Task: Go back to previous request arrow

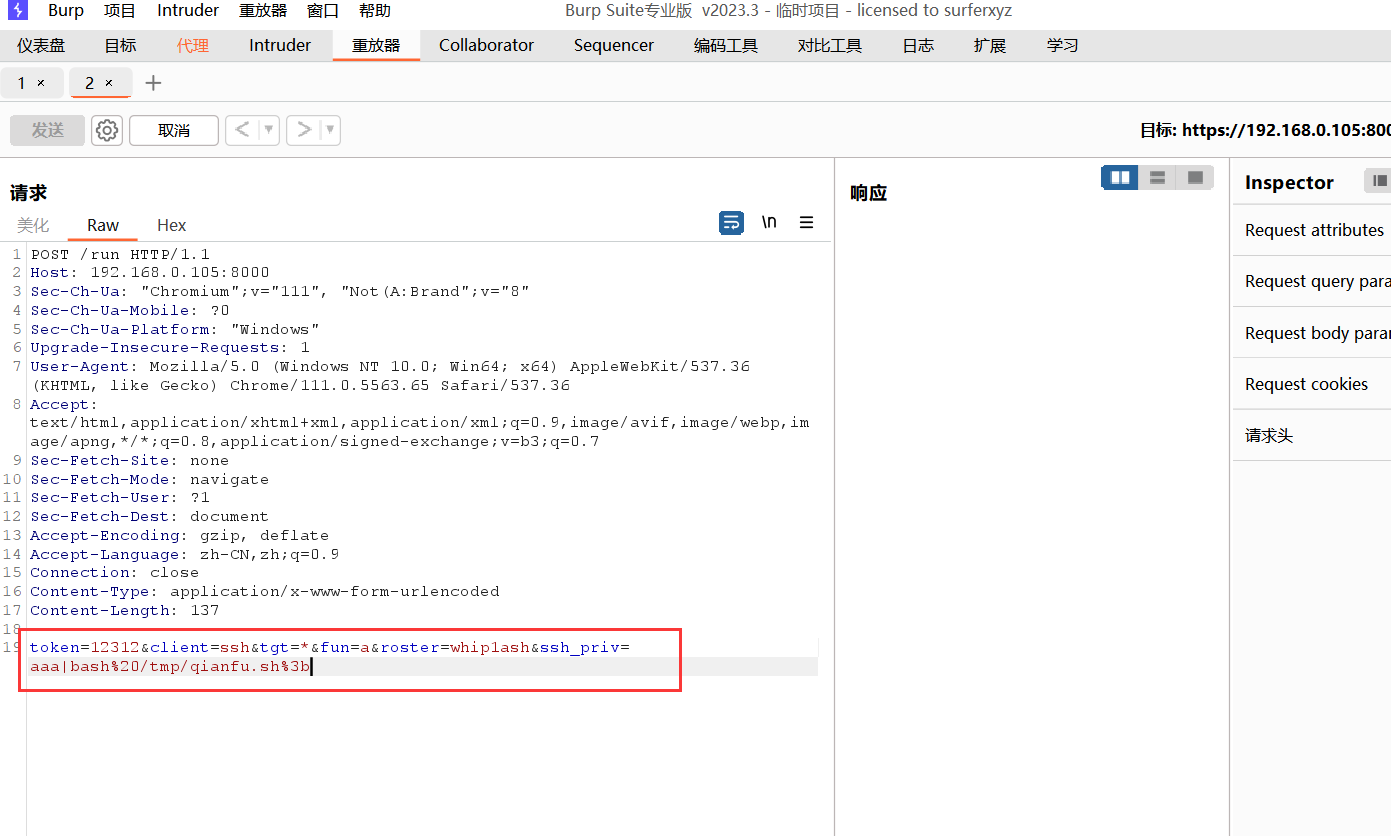Action: click(x=242, y=130)
